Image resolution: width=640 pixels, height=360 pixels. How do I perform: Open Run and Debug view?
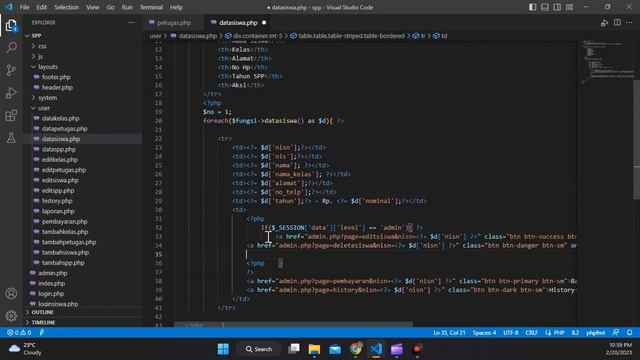point(11,93)
